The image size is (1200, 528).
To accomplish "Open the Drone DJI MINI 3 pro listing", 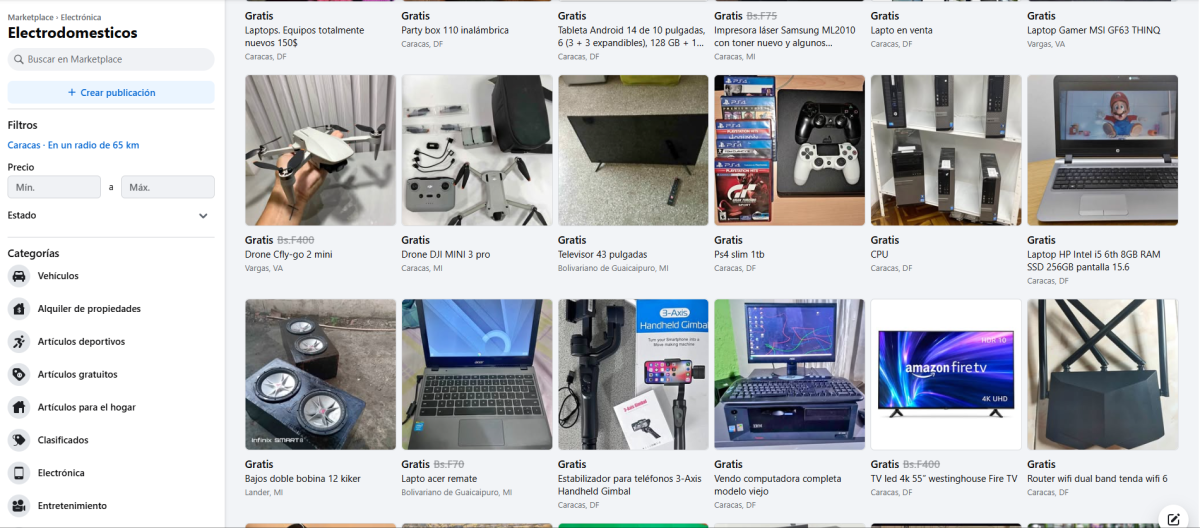I will coord(477,150).
